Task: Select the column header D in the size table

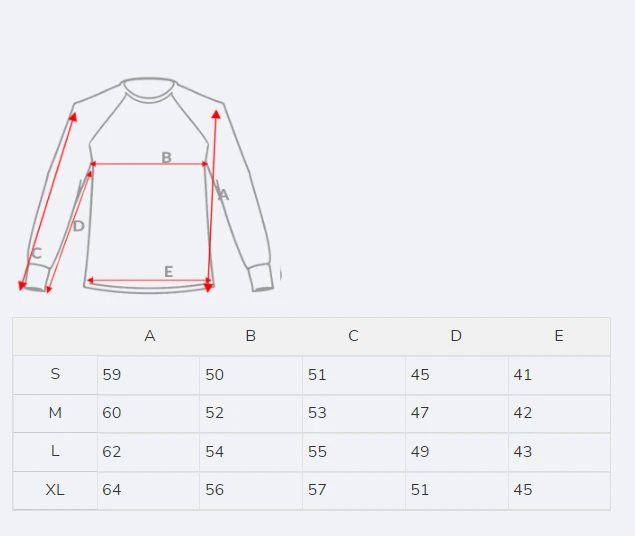Action: 456,336
